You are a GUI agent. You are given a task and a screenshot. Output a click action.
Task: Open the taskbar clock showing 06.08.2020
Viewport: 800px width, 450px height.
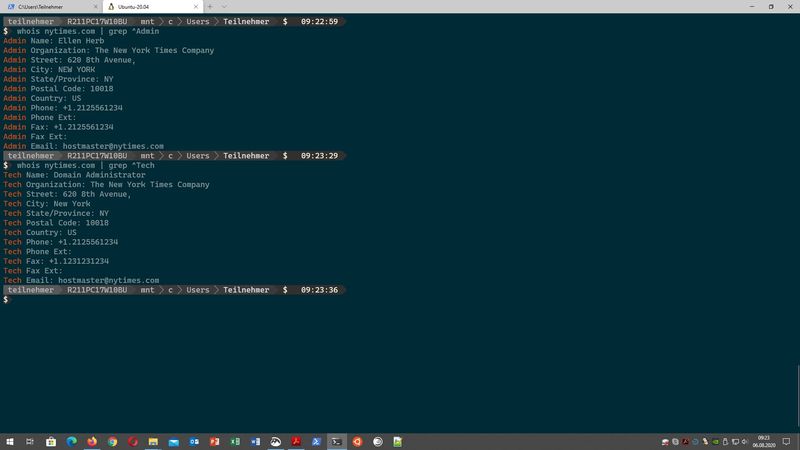(764, 442)
